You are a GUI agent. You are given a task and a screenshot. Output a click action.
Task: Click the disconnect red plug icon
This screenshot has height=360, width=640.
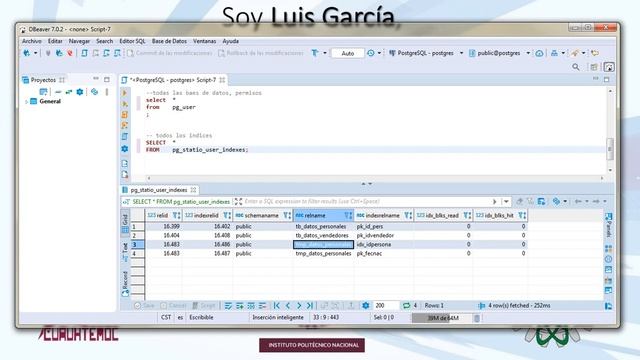pos(70,53)
